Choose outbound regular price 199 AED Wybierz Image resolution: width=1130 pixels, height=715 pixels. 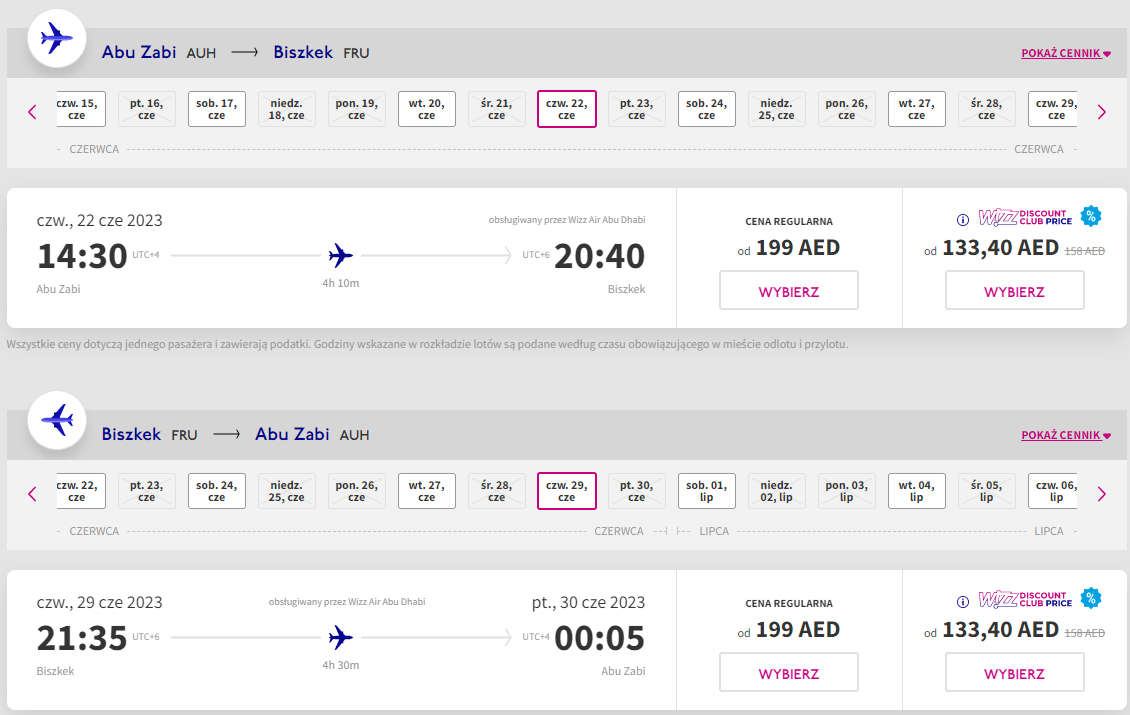788,290
